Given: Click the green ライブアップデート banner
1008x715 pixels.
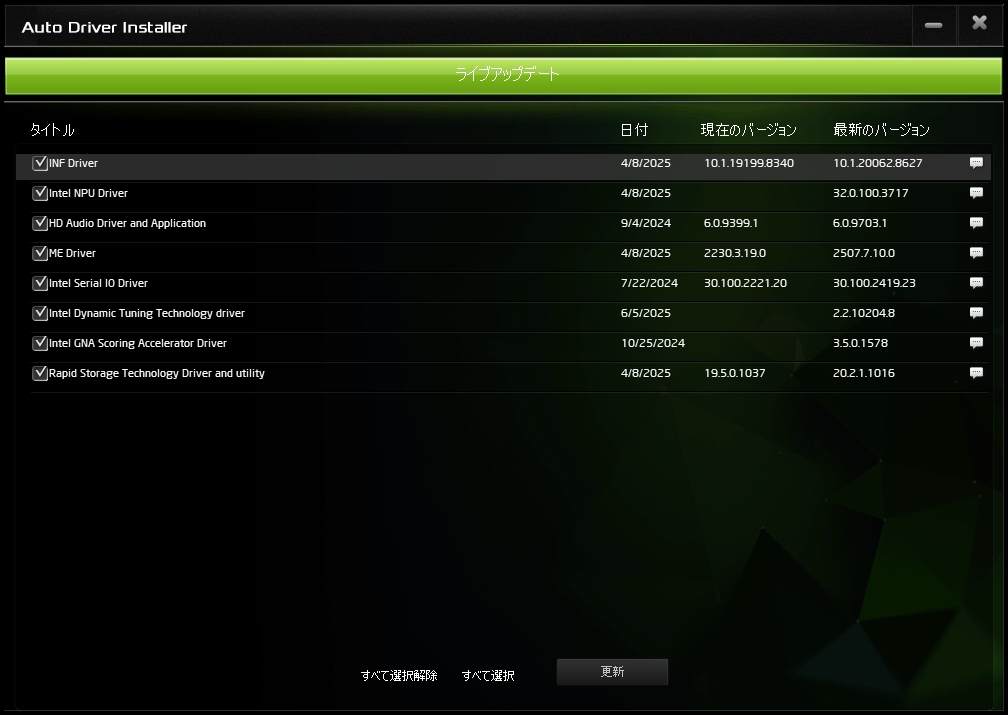Looking at the screenshot, I should click(x=503, y=76).
